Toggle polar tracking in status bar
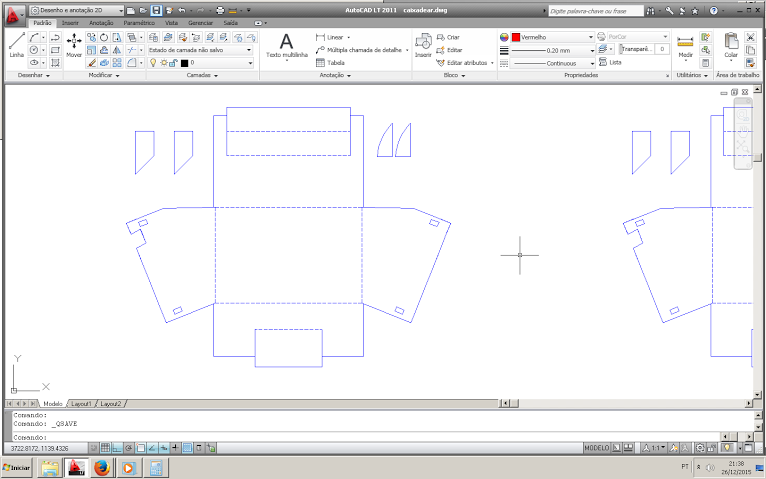The width and height of the screenshot is (766, 479). (x=128, y=448)
